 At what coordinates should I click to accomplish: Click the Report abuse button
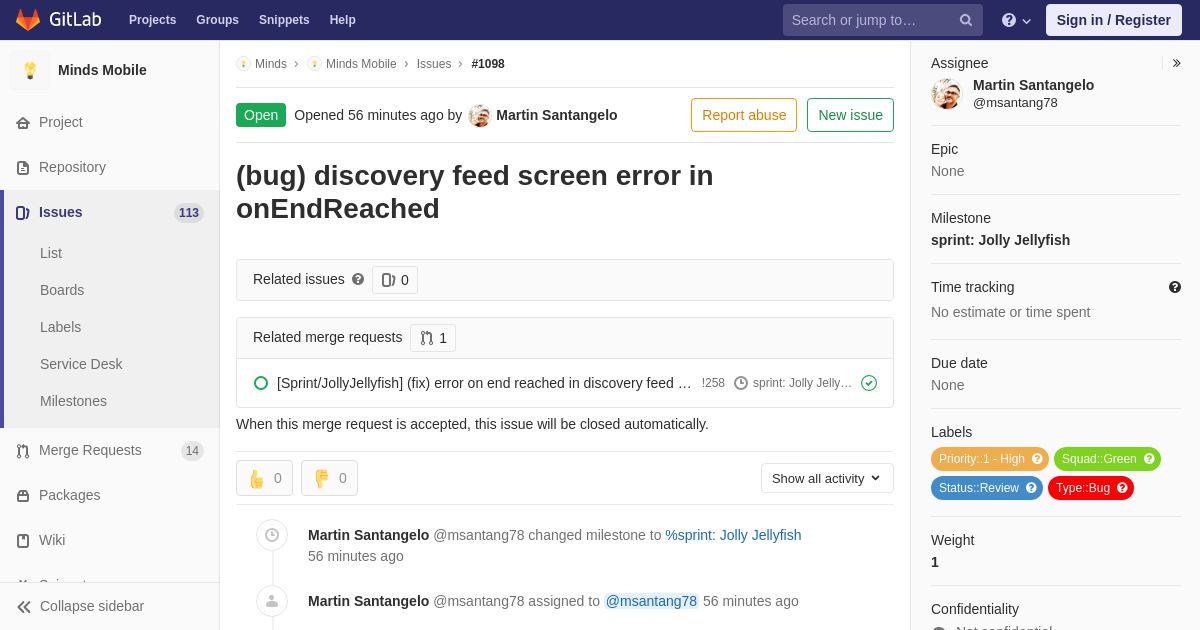coord(744,115)
